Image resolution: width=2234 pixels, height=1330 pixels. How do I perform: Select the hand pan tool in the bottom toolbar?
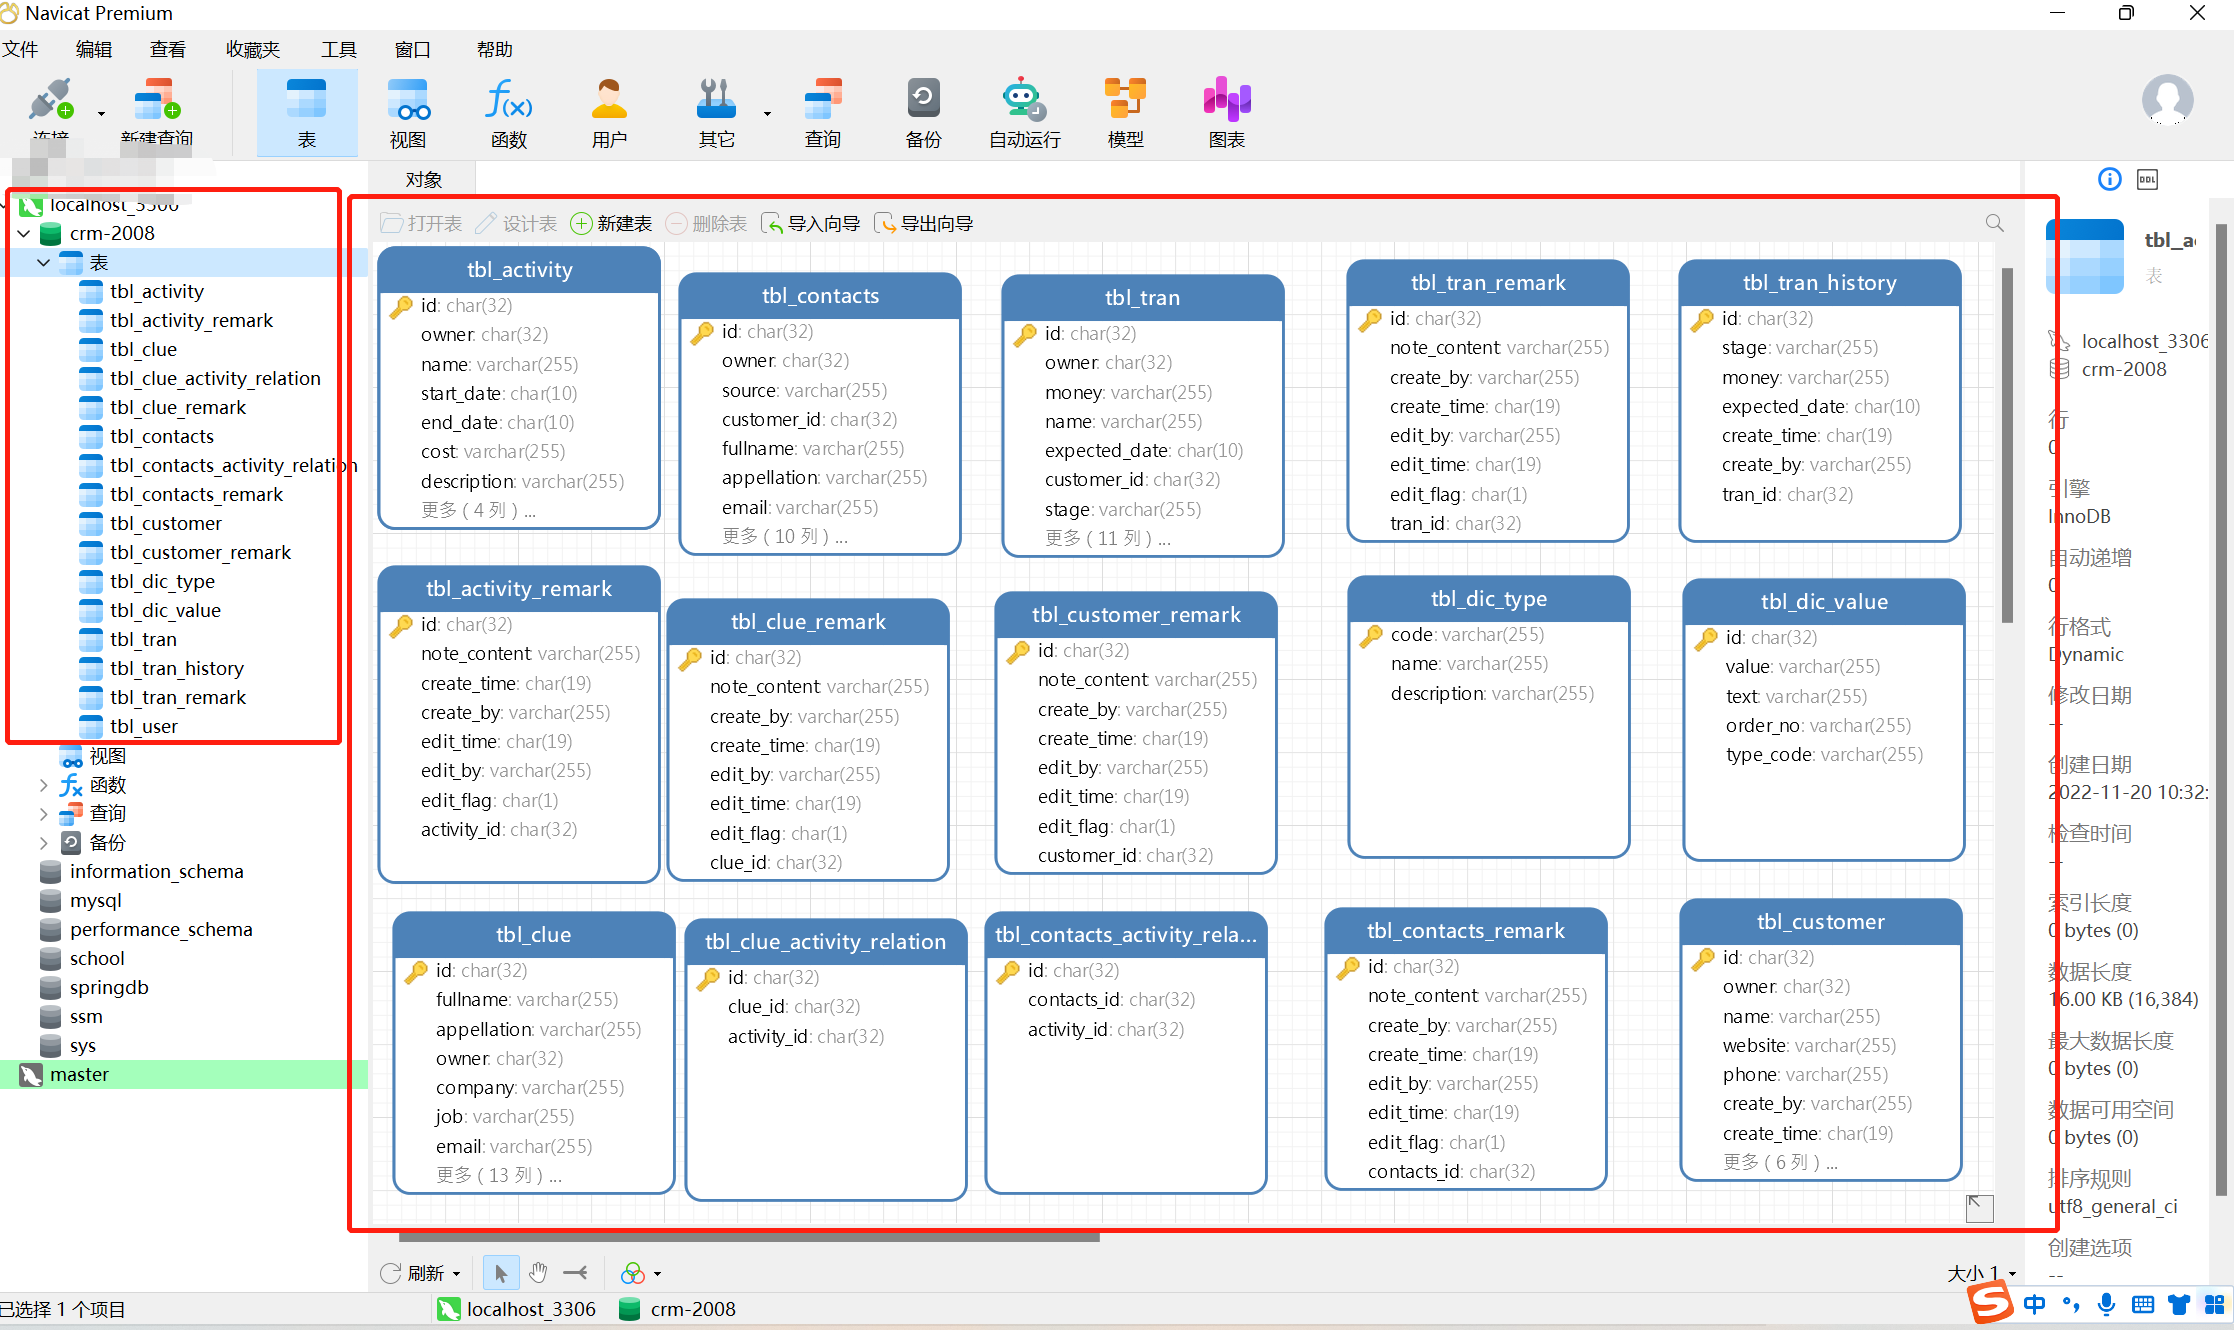click(538, 1273)
